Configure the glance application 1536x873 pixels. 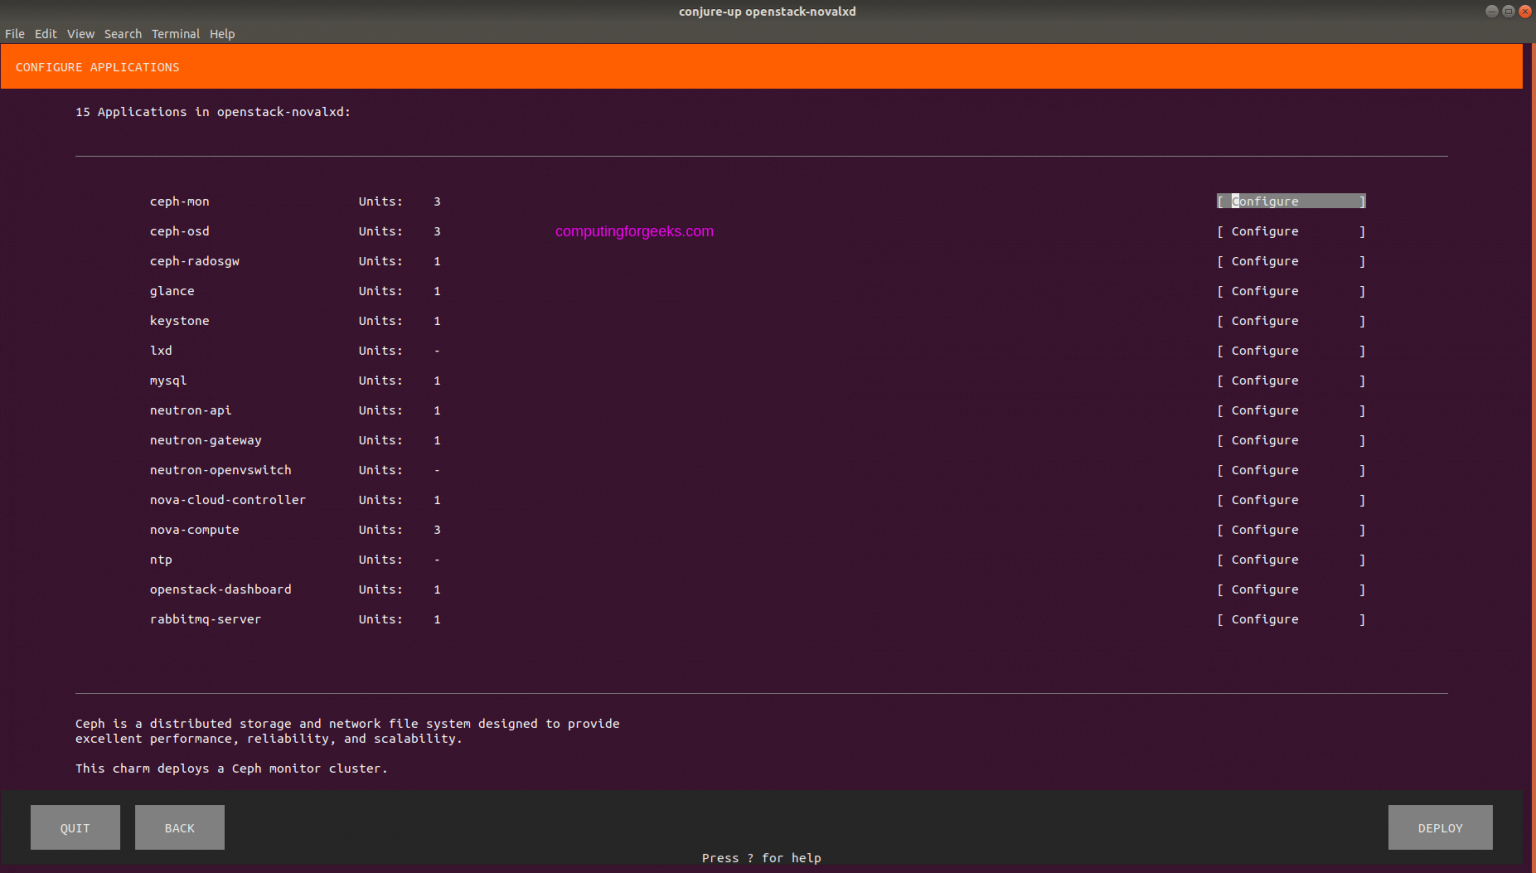click(1290, 291)
